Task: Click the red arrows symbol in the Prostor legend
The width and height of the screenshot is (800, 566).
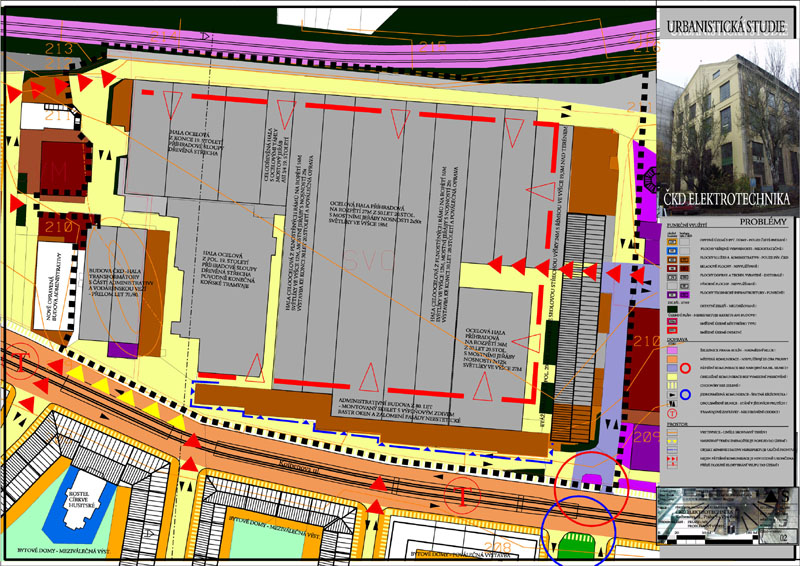Action: tap(672, 458)
